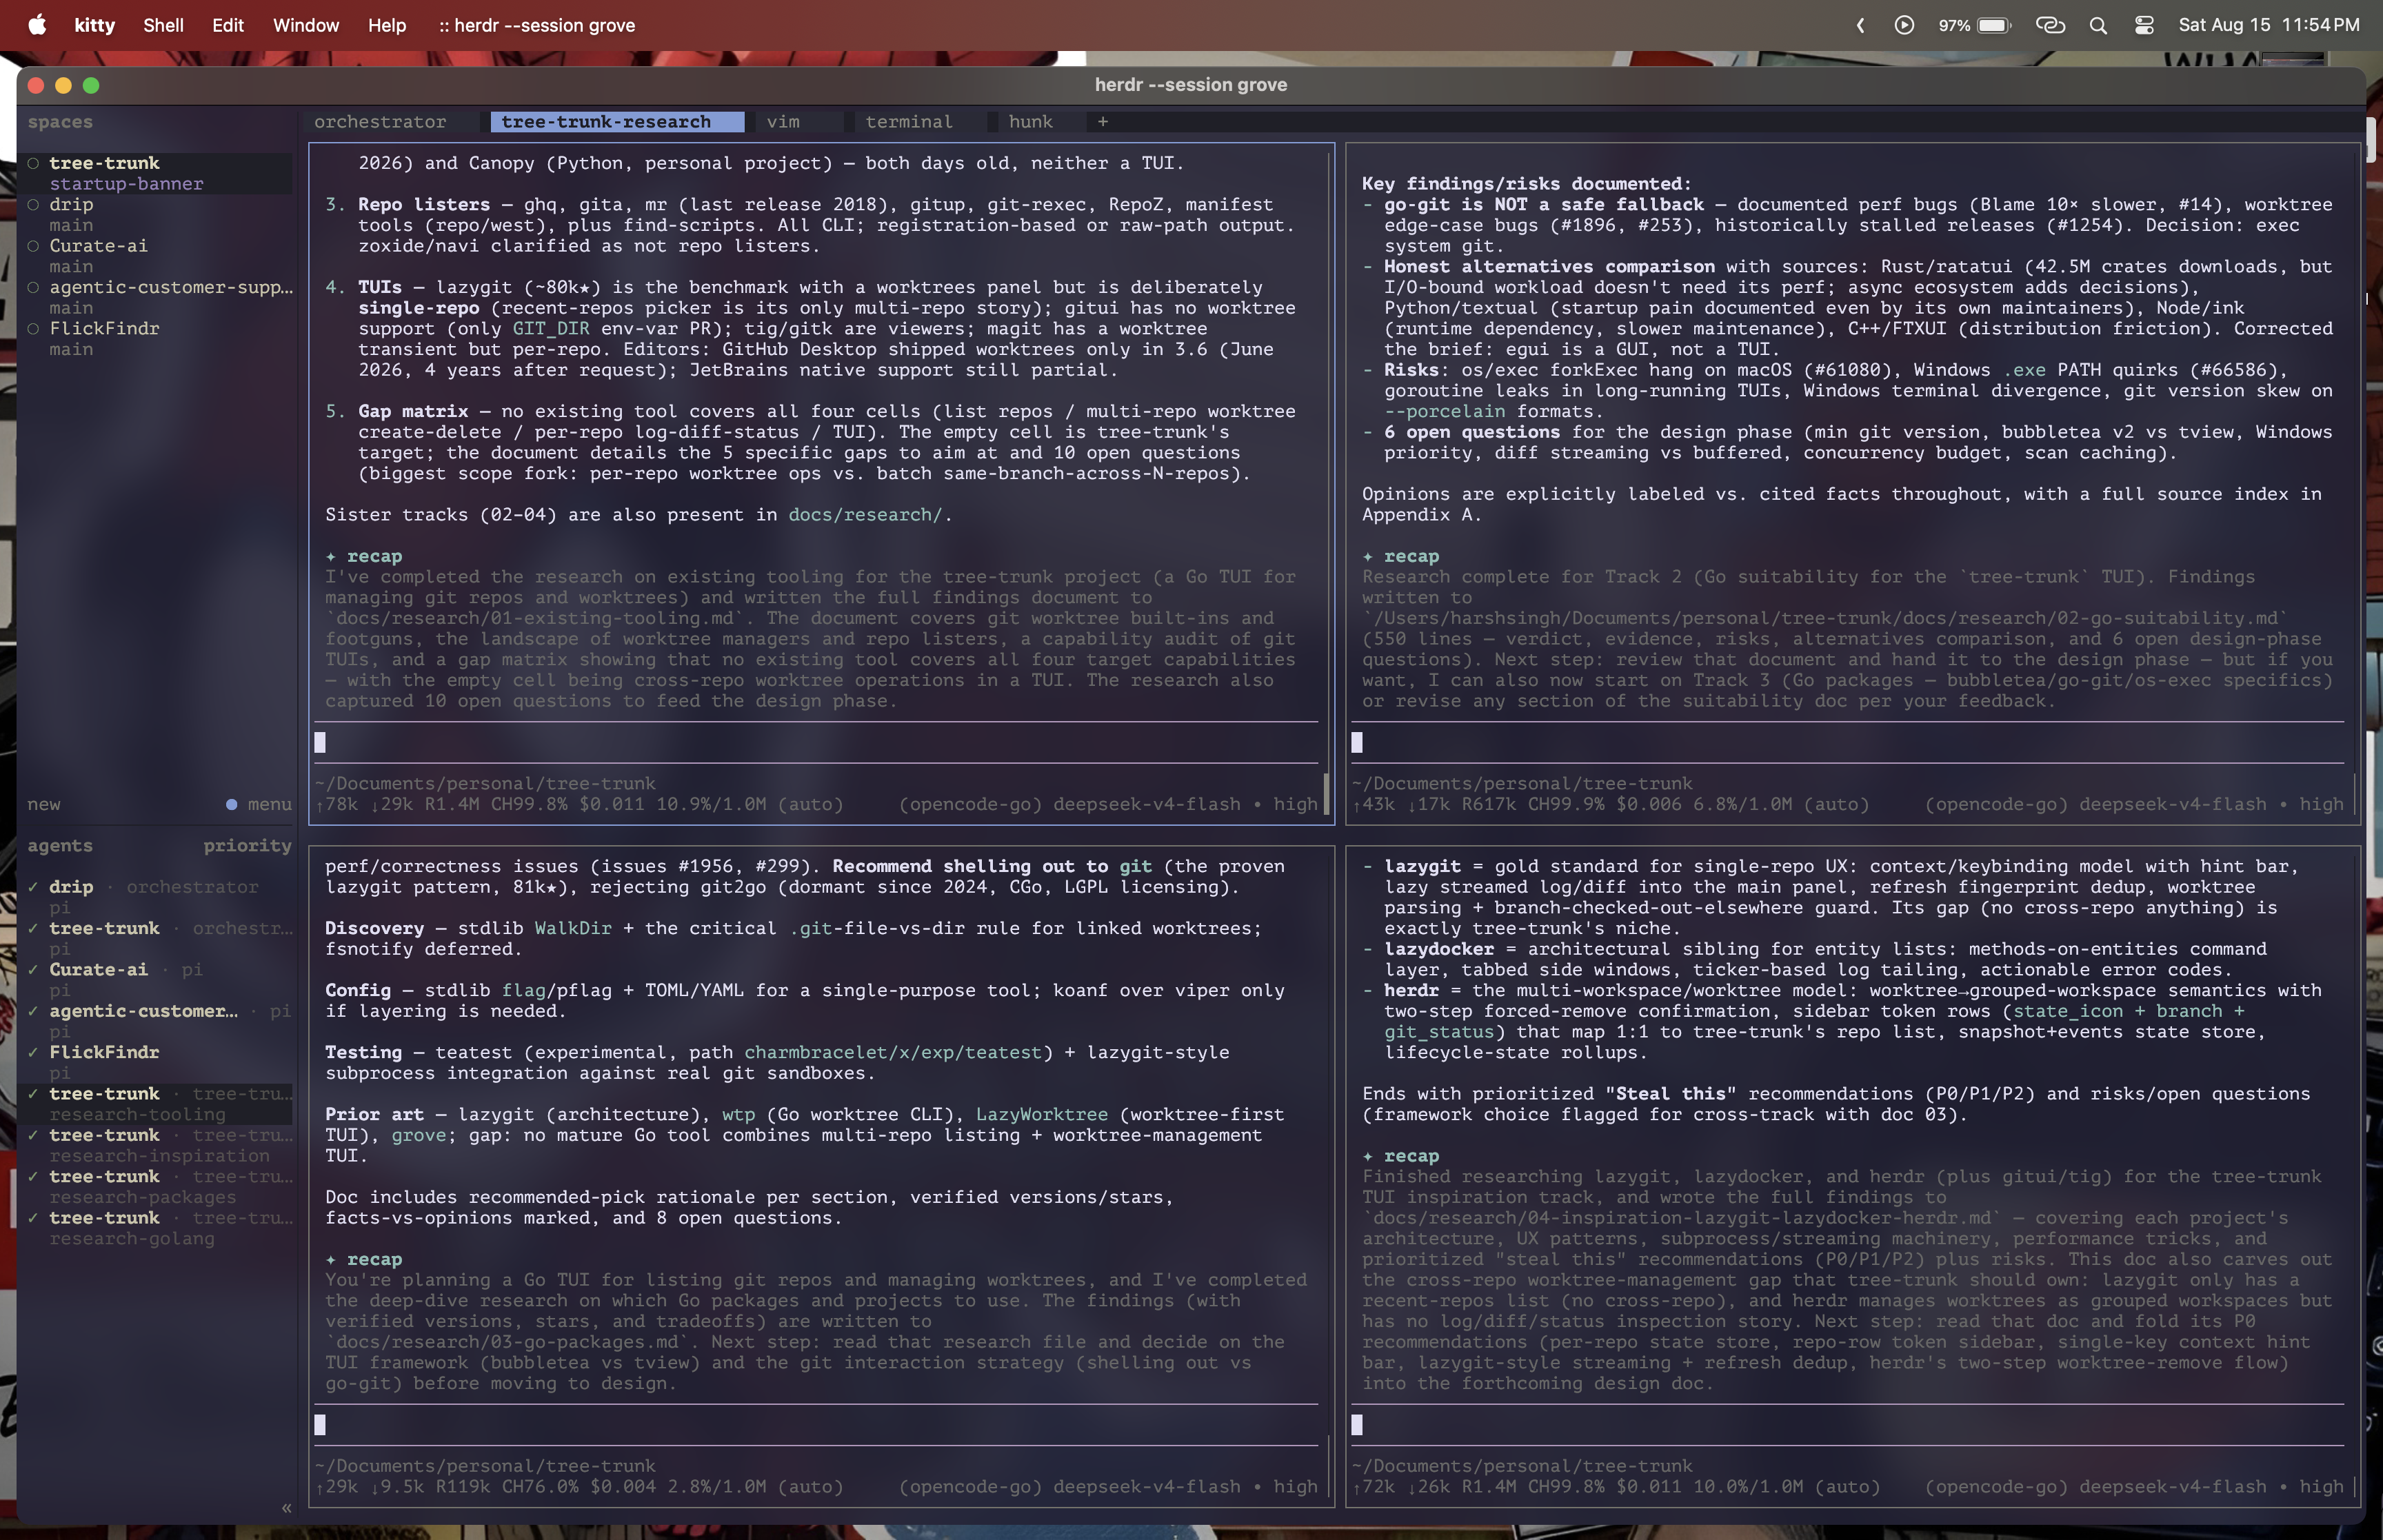
Task: Collapse the sidebar with double-chevron
Action: (x=286, y=1508)
